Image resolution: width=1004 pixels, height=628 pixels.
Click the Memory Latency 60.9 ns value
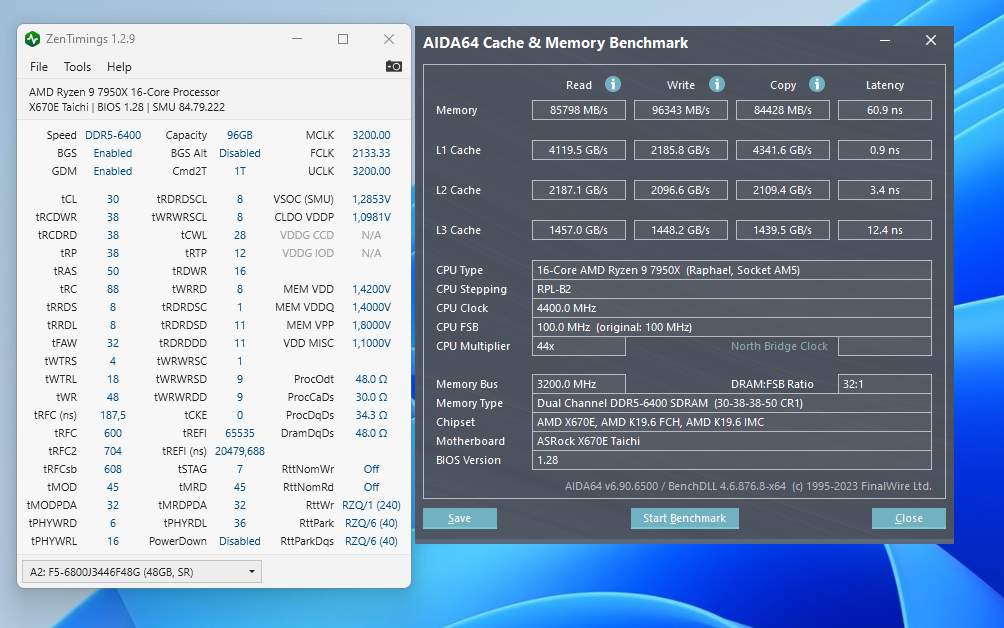coord(885,110)
